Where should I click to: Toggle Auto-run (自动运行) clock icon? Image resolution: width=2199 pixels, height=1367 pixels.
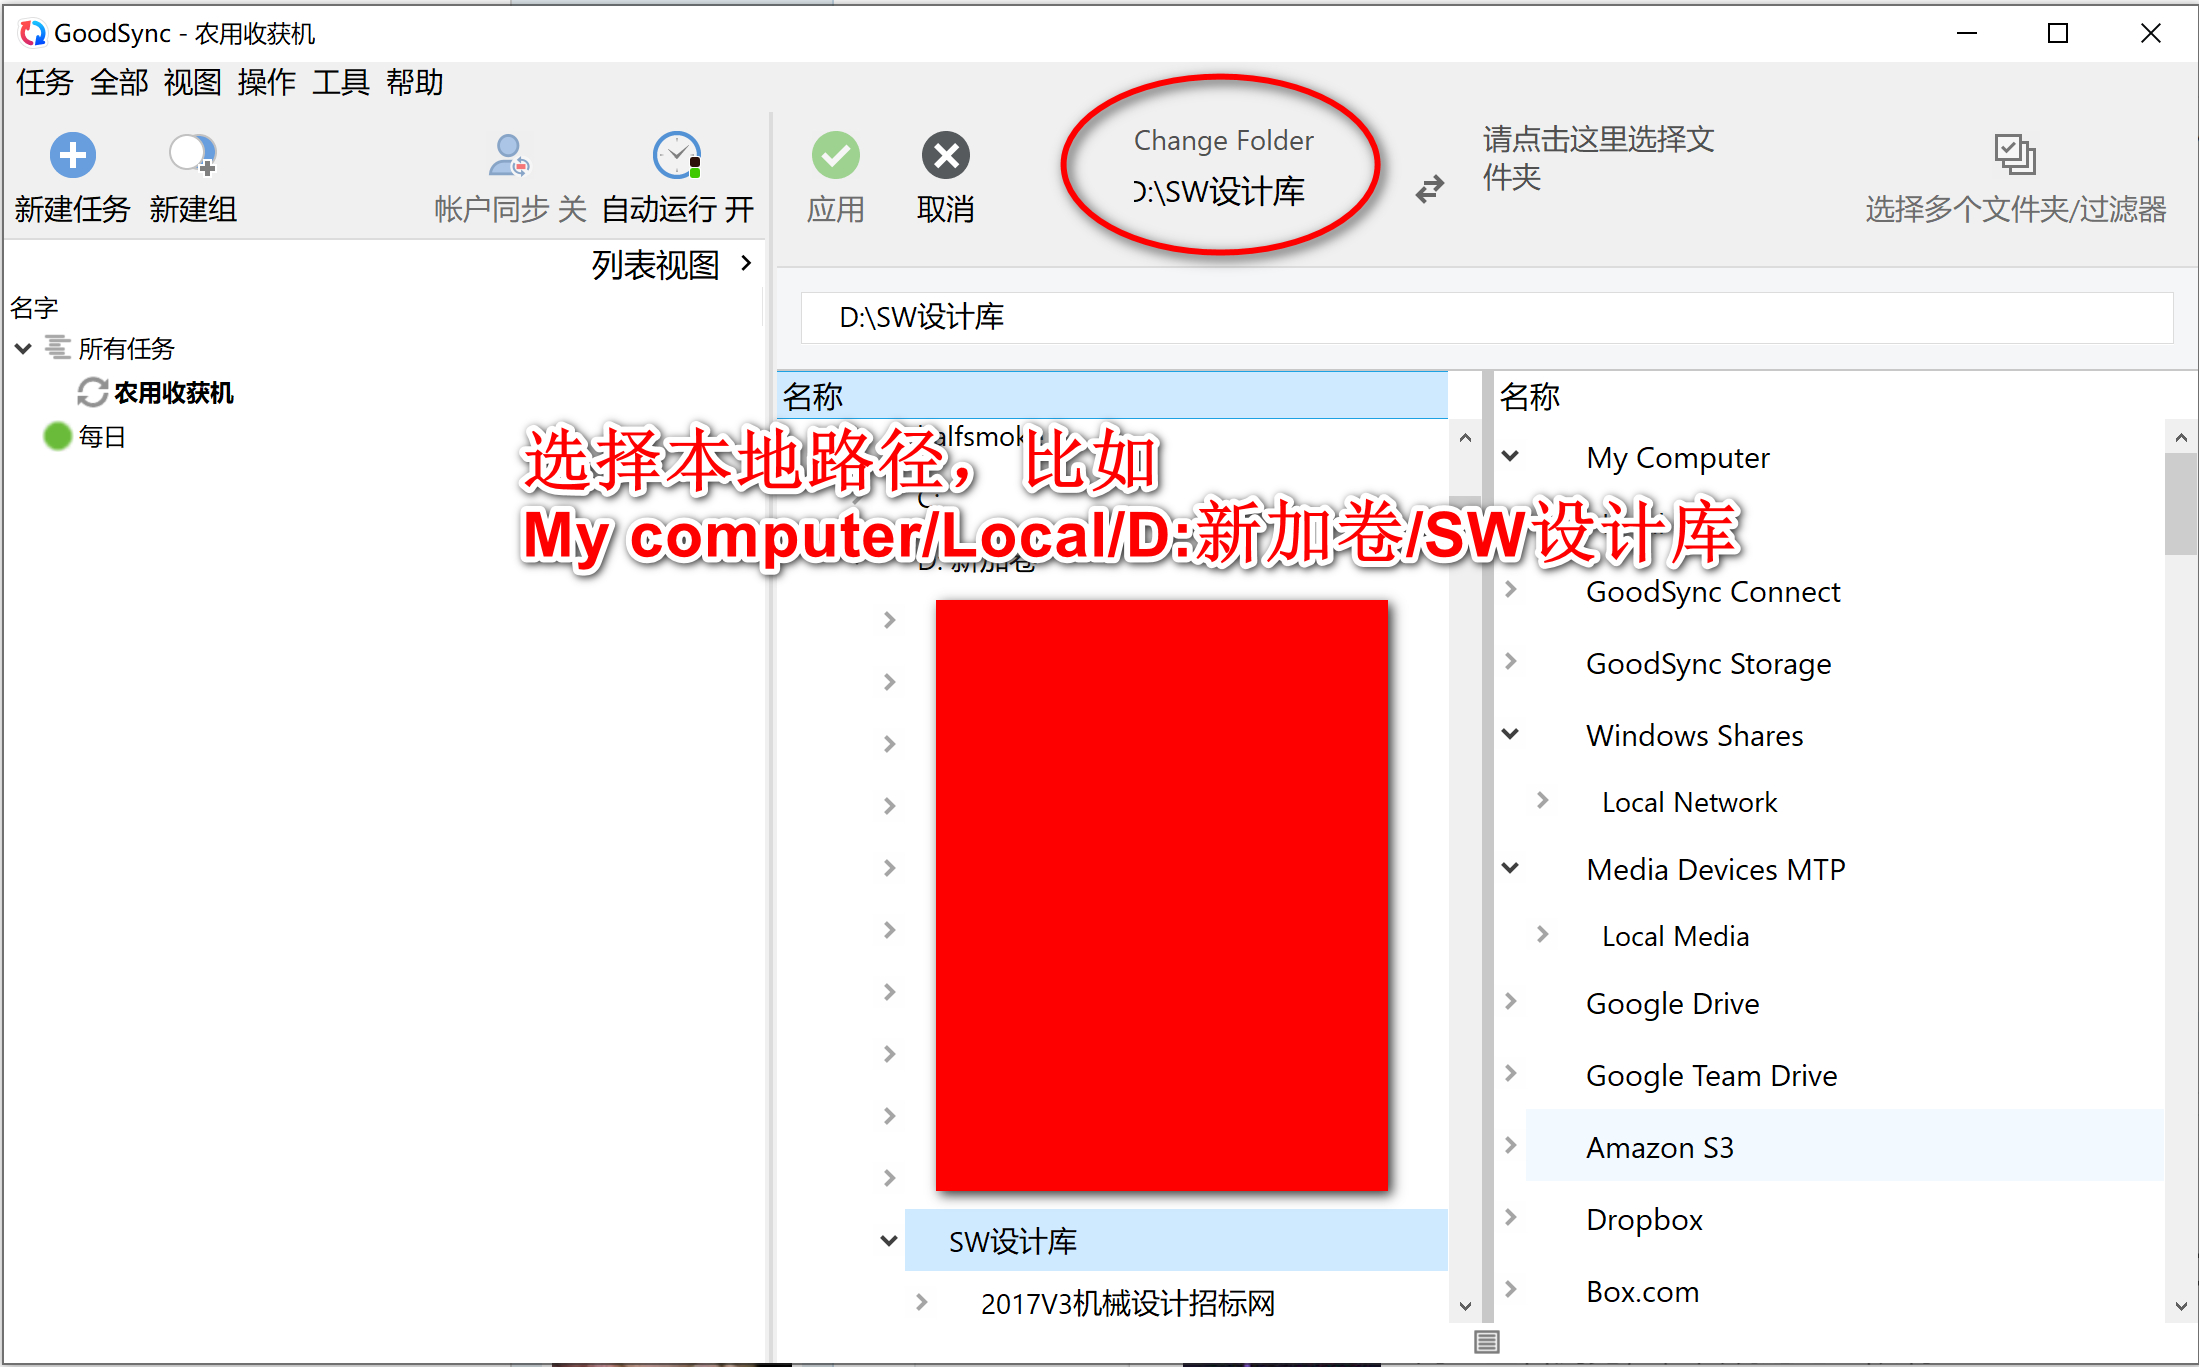tap(677, 155)
